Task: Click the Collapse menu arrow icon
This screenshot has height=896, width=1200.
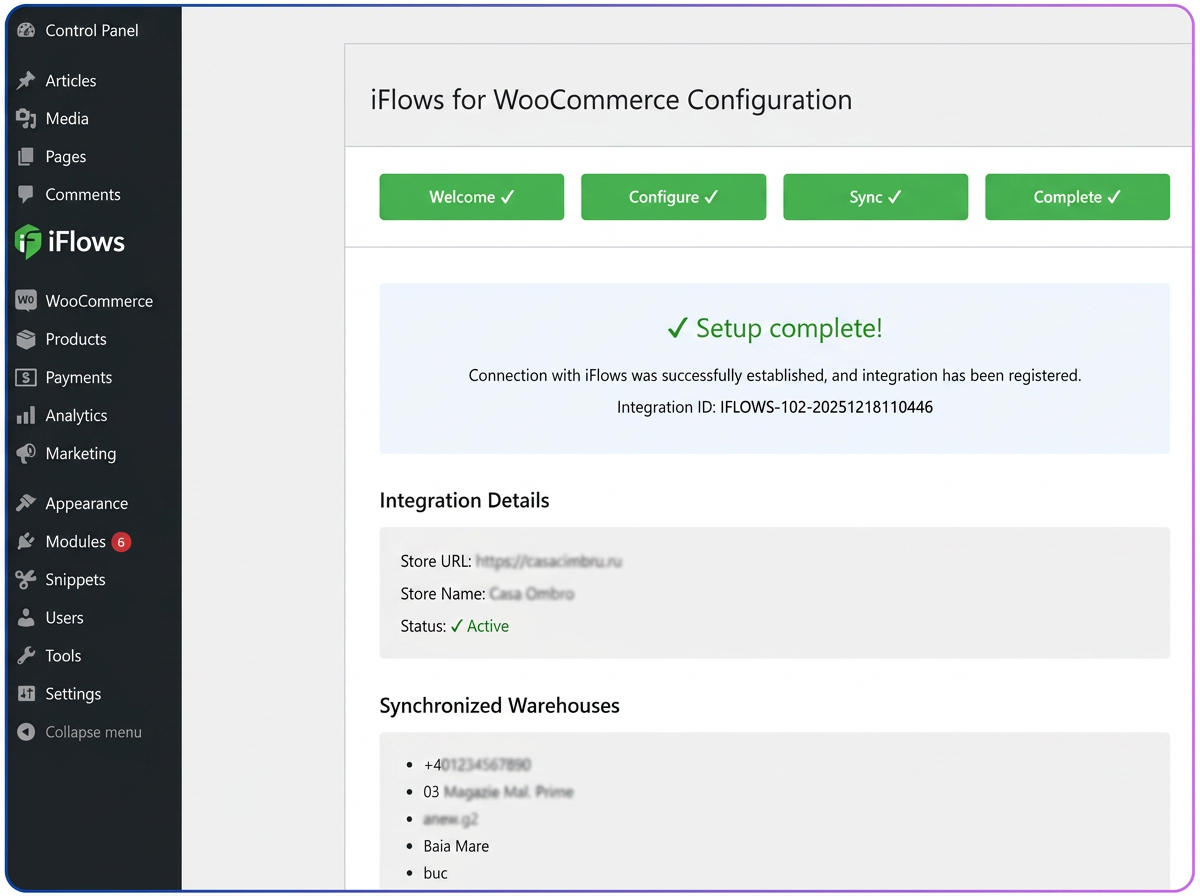Action: point(26,732)
